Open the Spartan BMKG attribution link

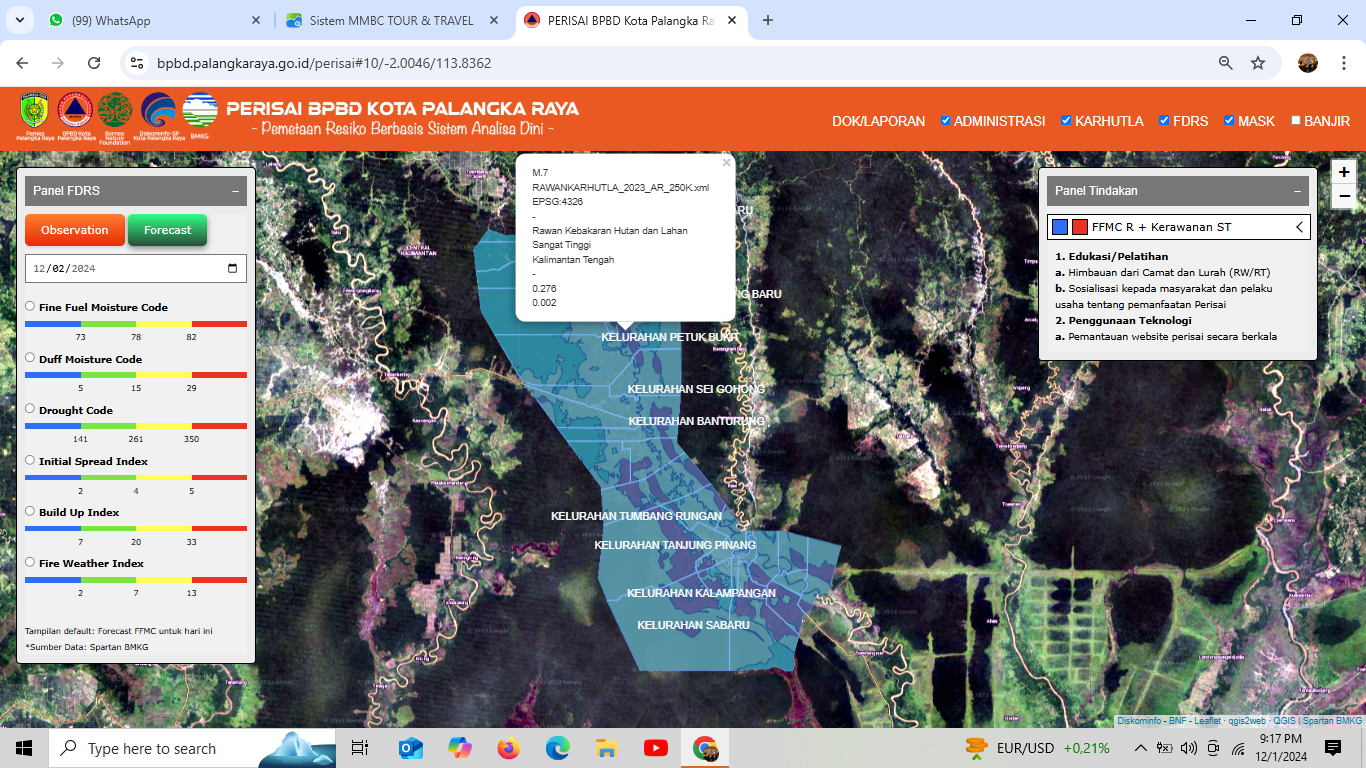[x=1332, y=721]
